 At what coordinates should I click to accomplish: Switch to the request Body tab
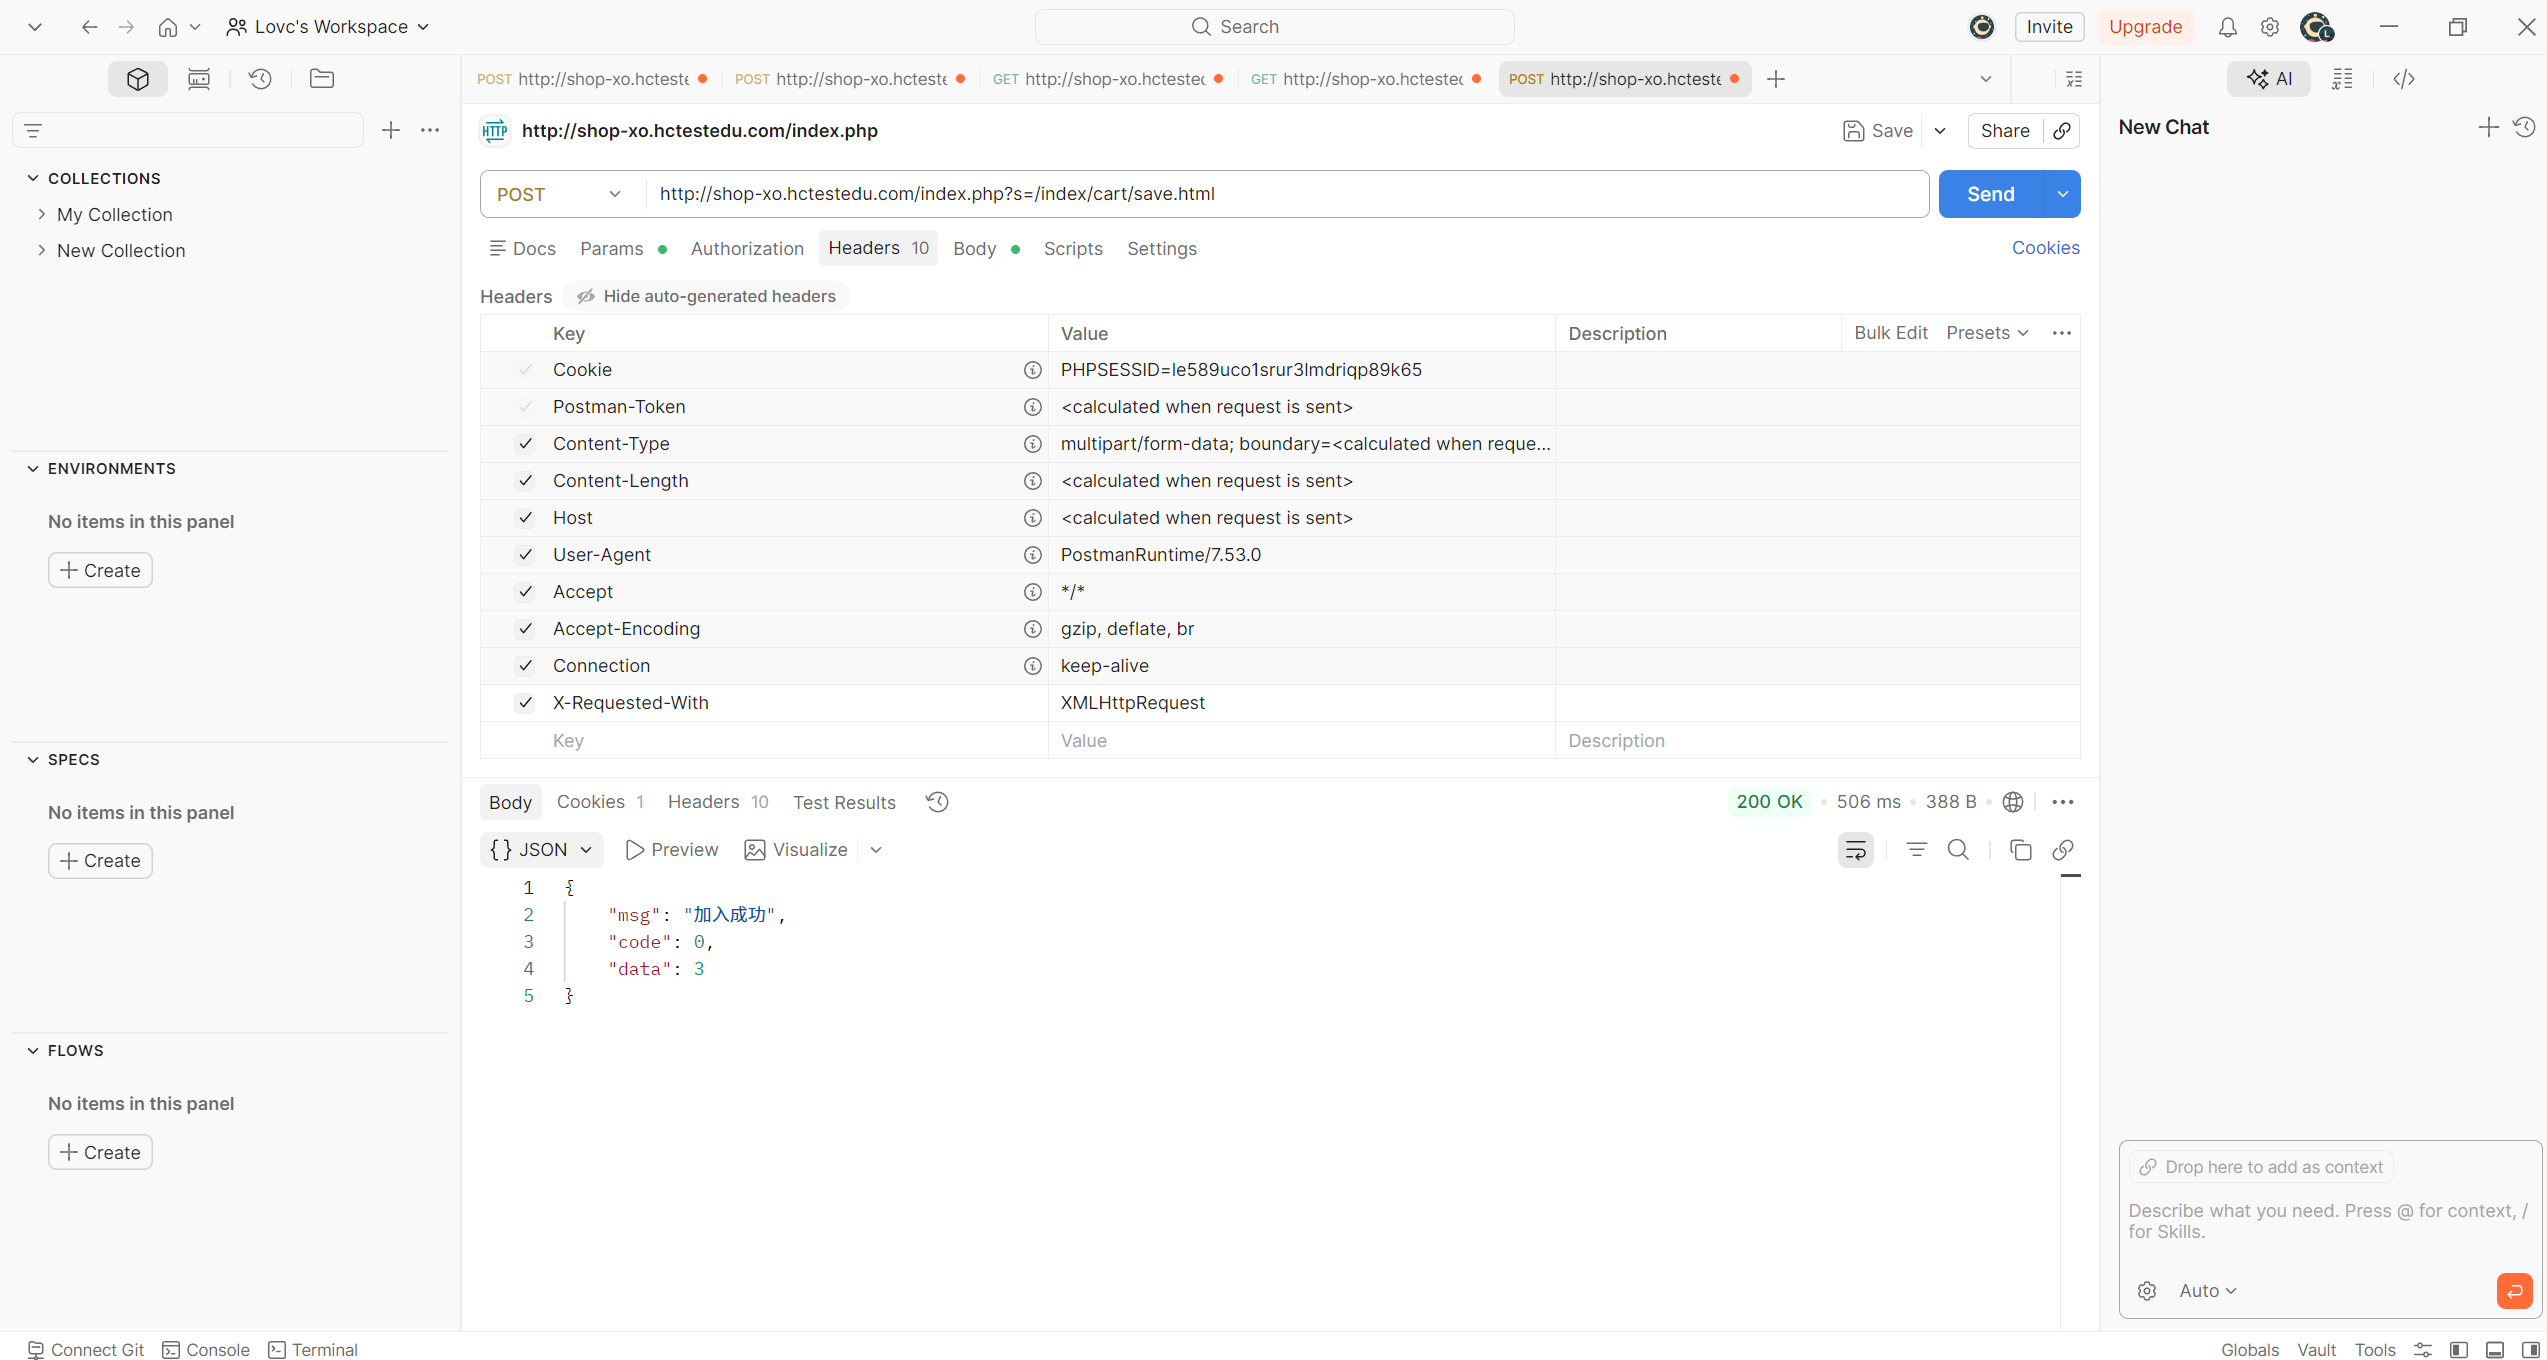974,249
